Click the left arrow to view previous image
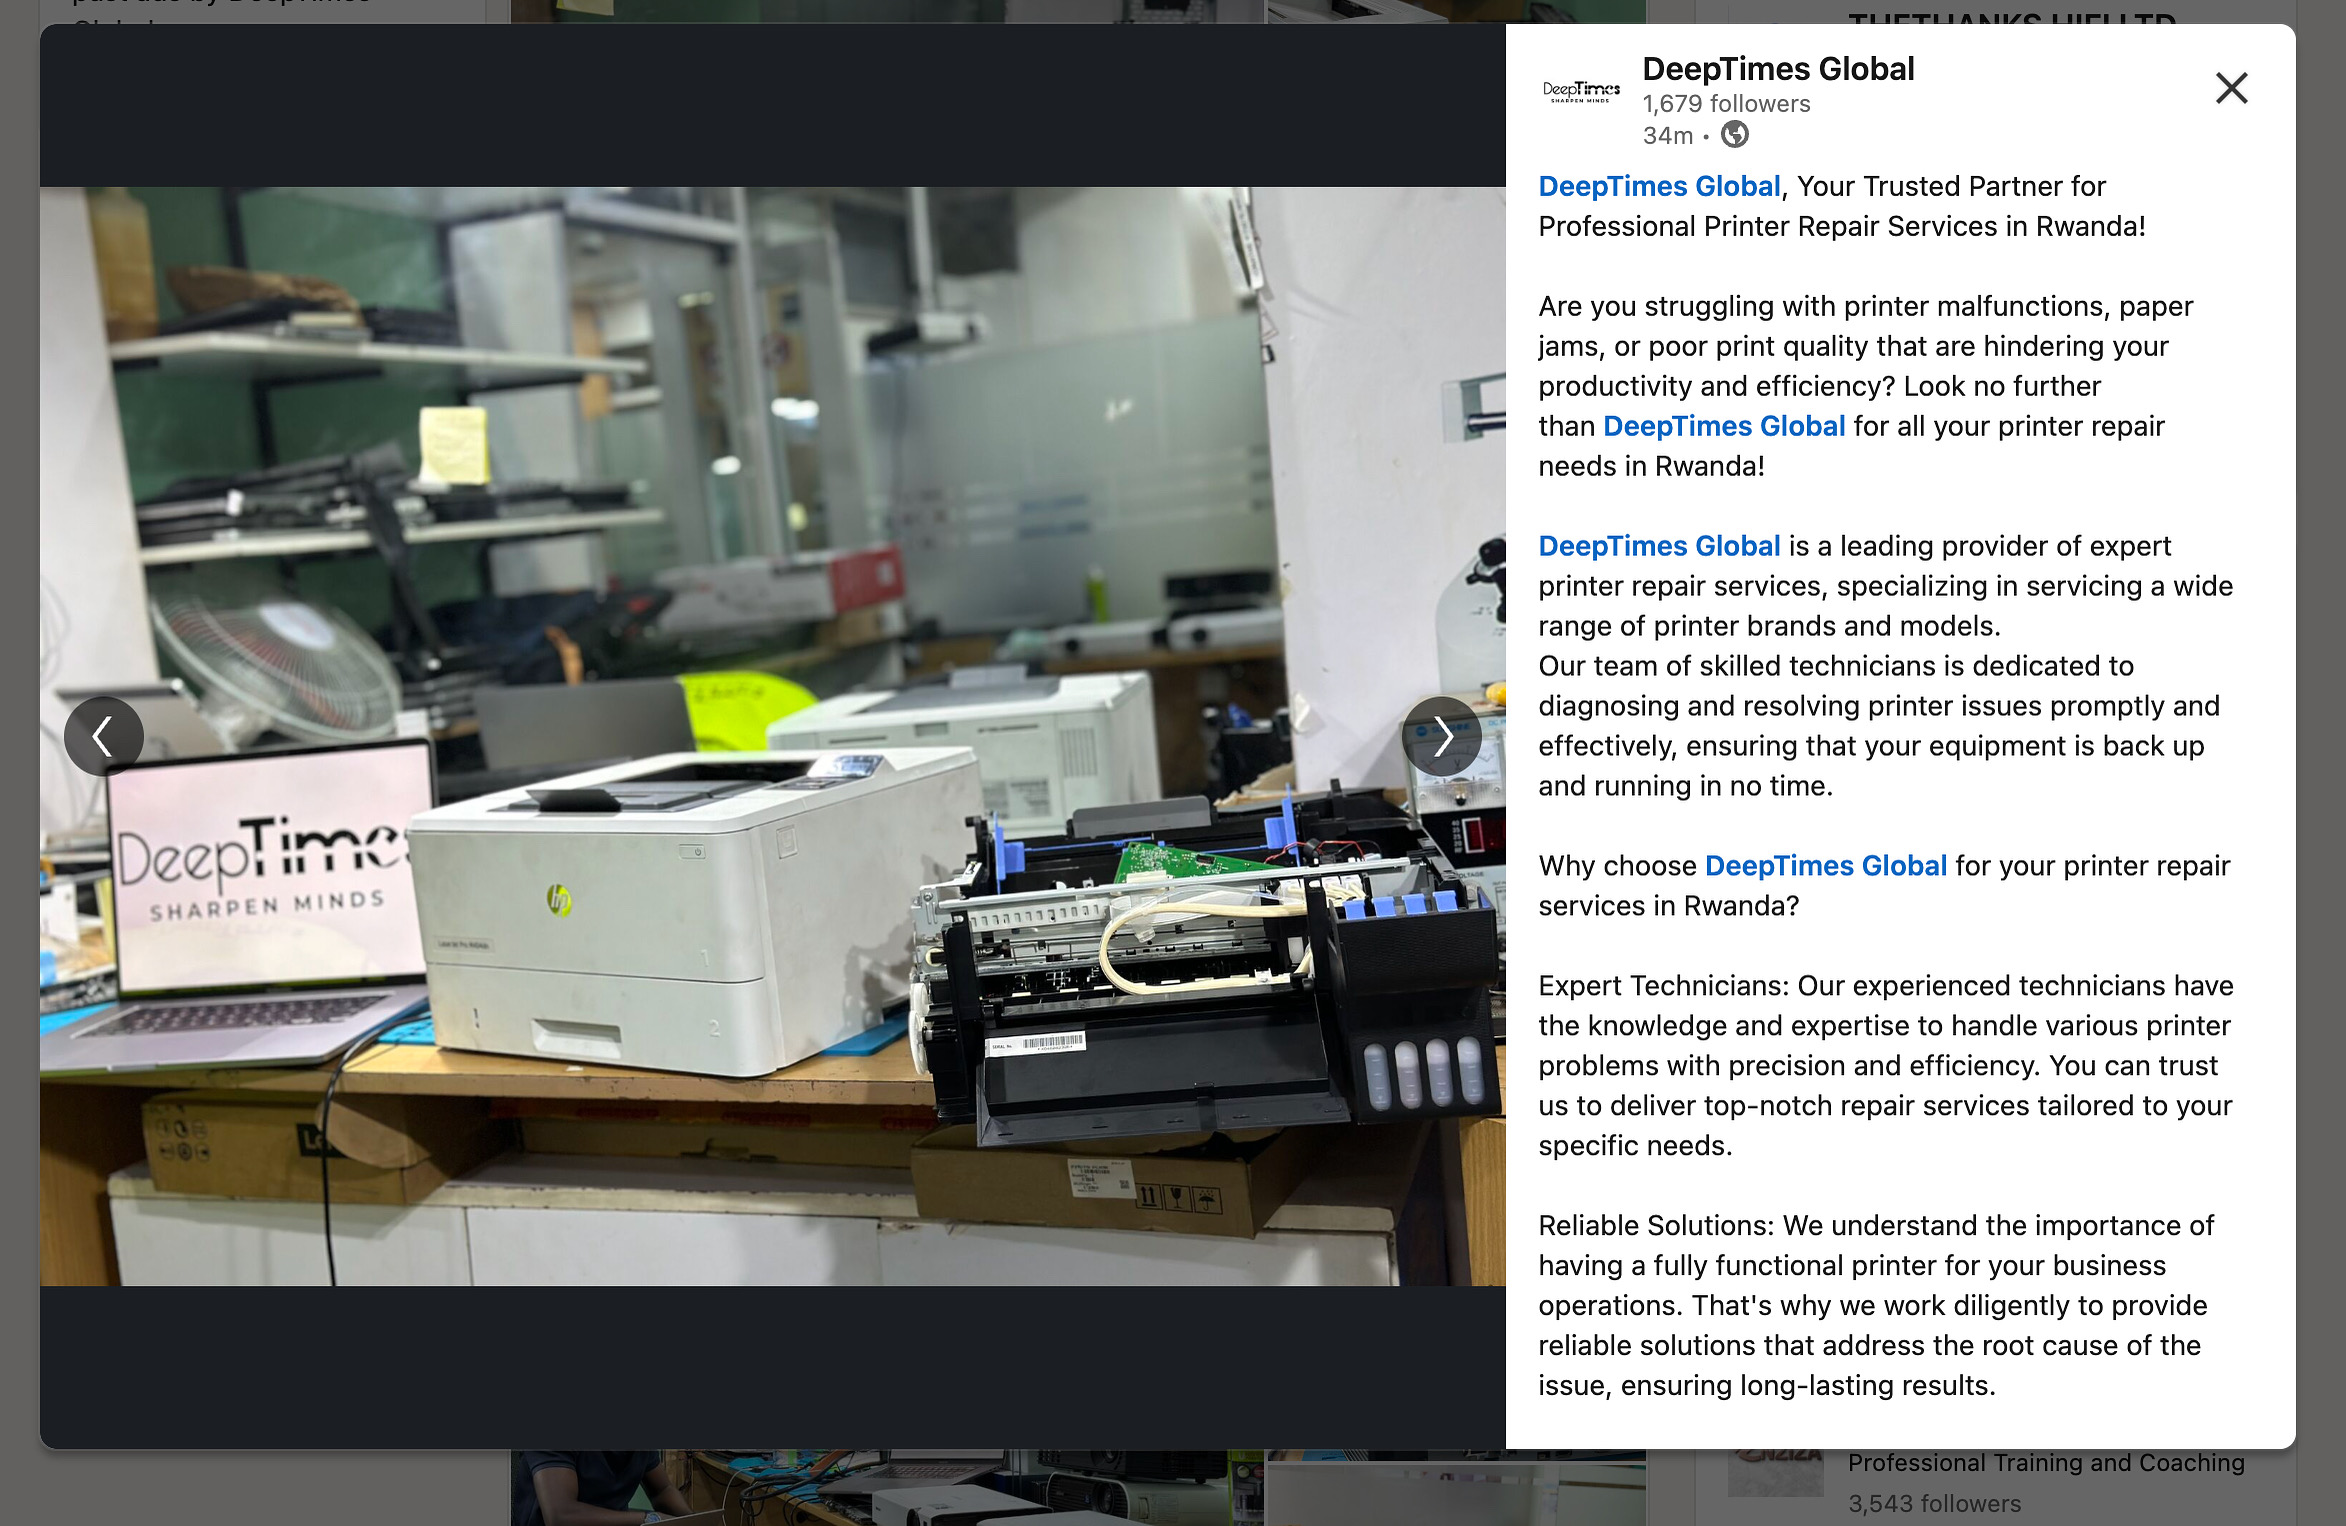Viewport: 2346px width, 1526px height. click(103, 735)
